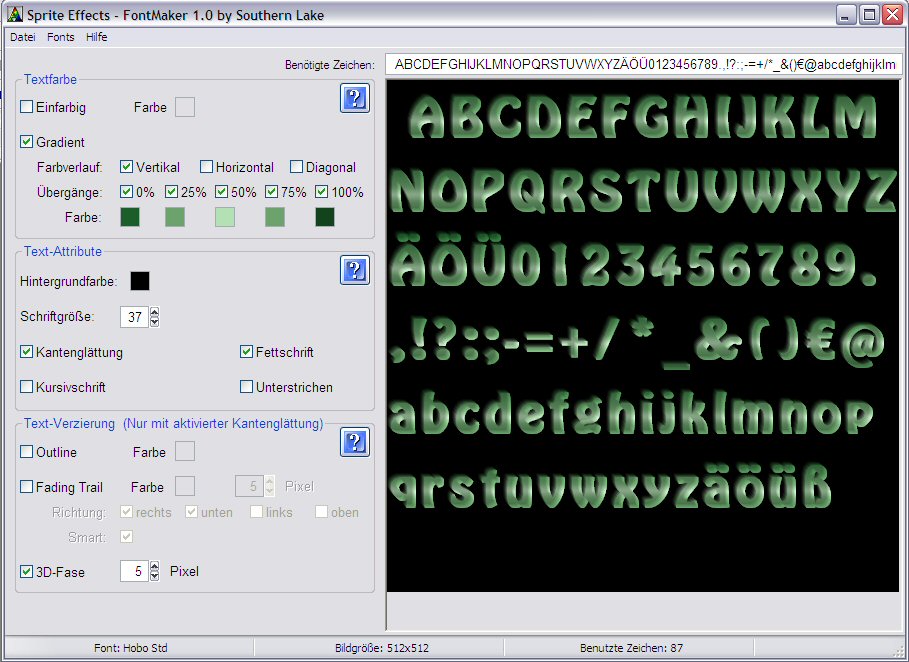The width and height of the screenshot is (909, 662).
Task: Disable Kantenglättung anti-aliasing
Action: 26,352
